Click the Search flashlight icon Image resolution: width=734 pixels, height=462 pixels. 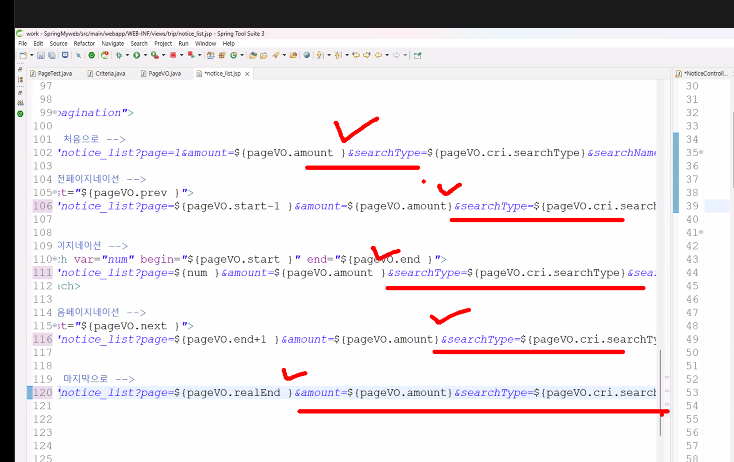tap(276, 55)
